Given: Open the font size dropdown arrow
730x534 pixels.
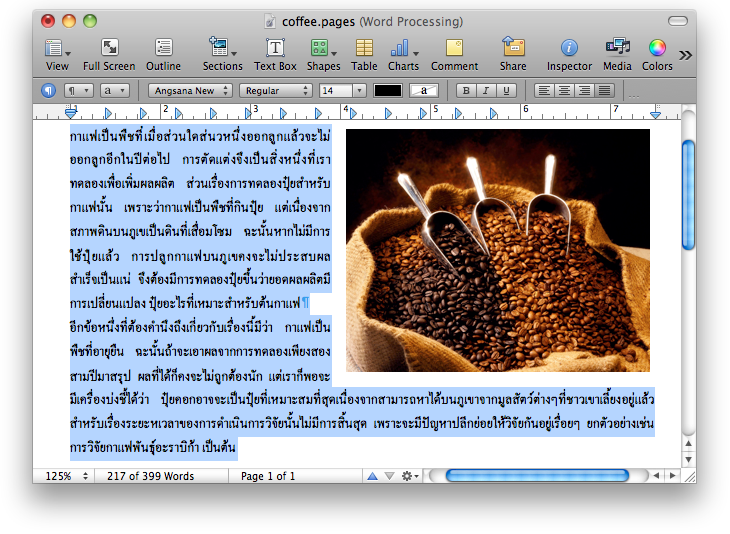Looking at the screenshot, I should (x=359, y=90).
